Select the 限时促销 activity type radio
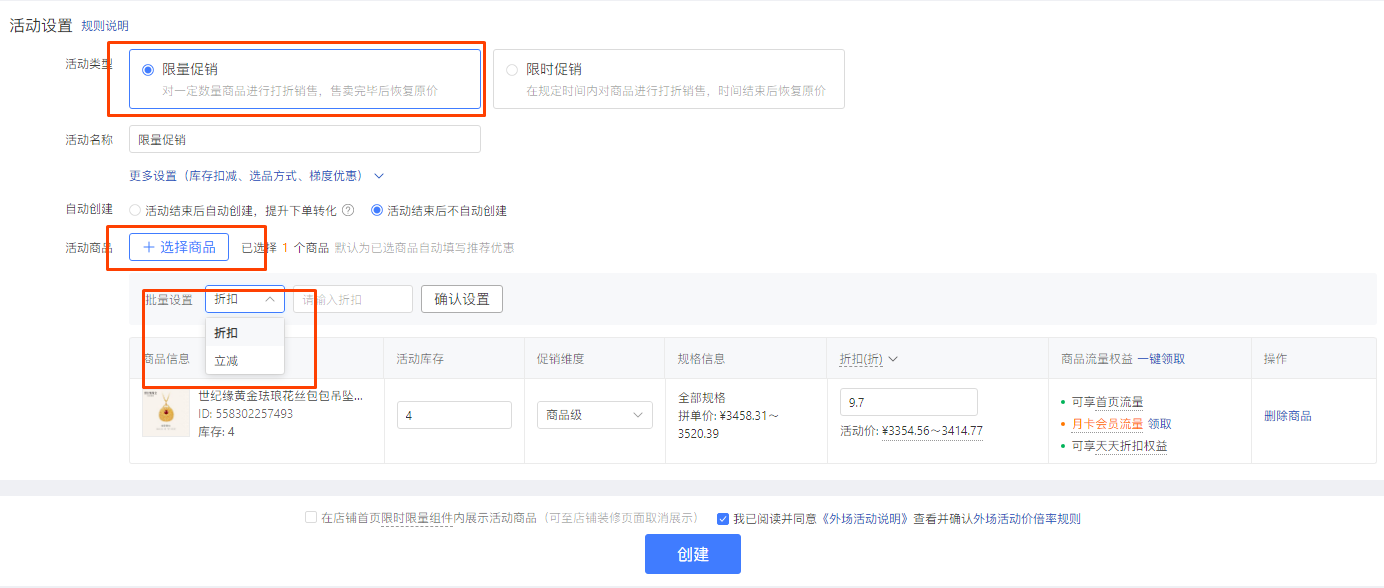The width and height of the screenshot is (1384, 588). [x=512, y=70]
